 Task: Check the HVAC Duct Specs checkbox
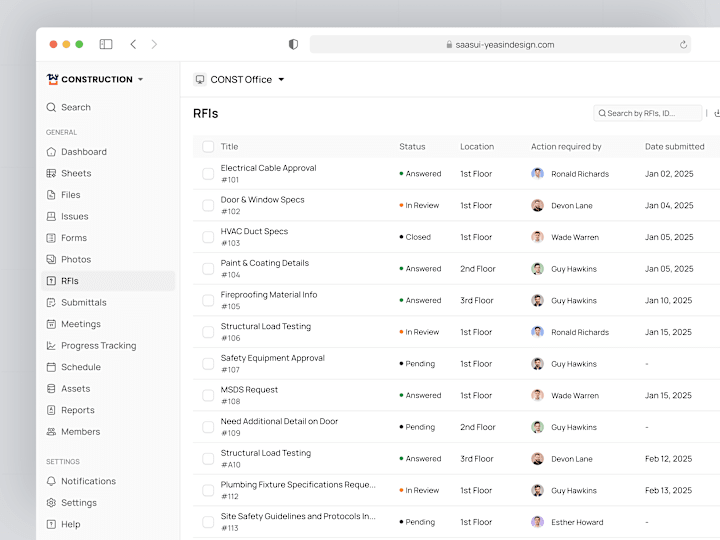(208, 237)
